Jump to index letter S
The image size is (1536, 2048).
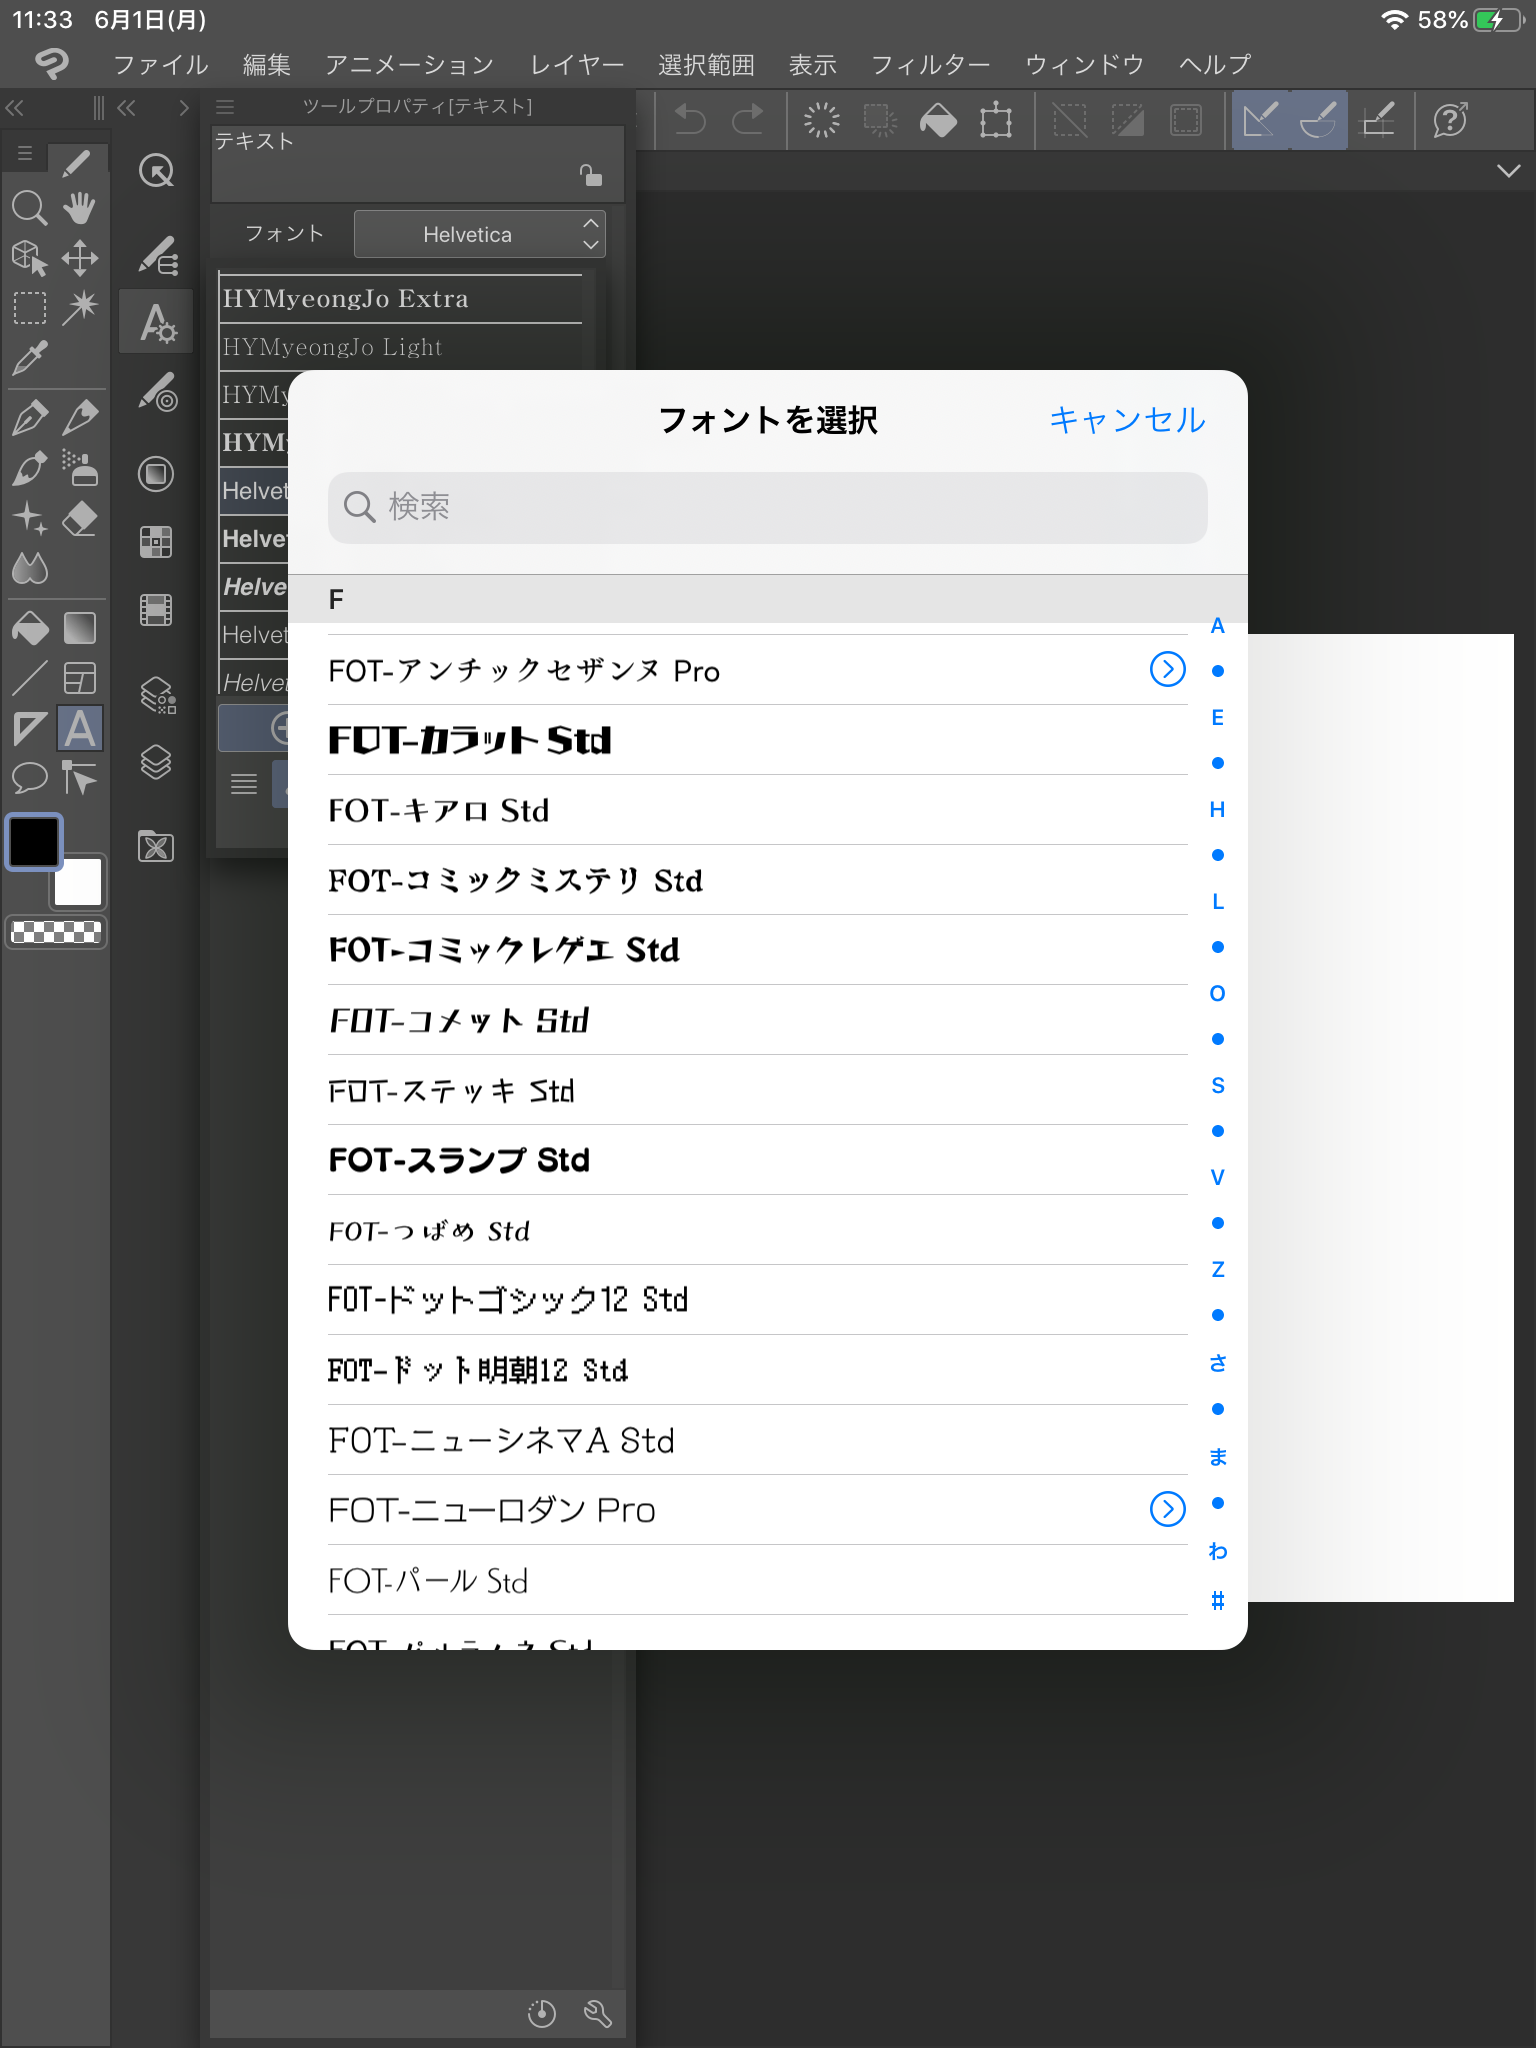pos(1217,1085)
